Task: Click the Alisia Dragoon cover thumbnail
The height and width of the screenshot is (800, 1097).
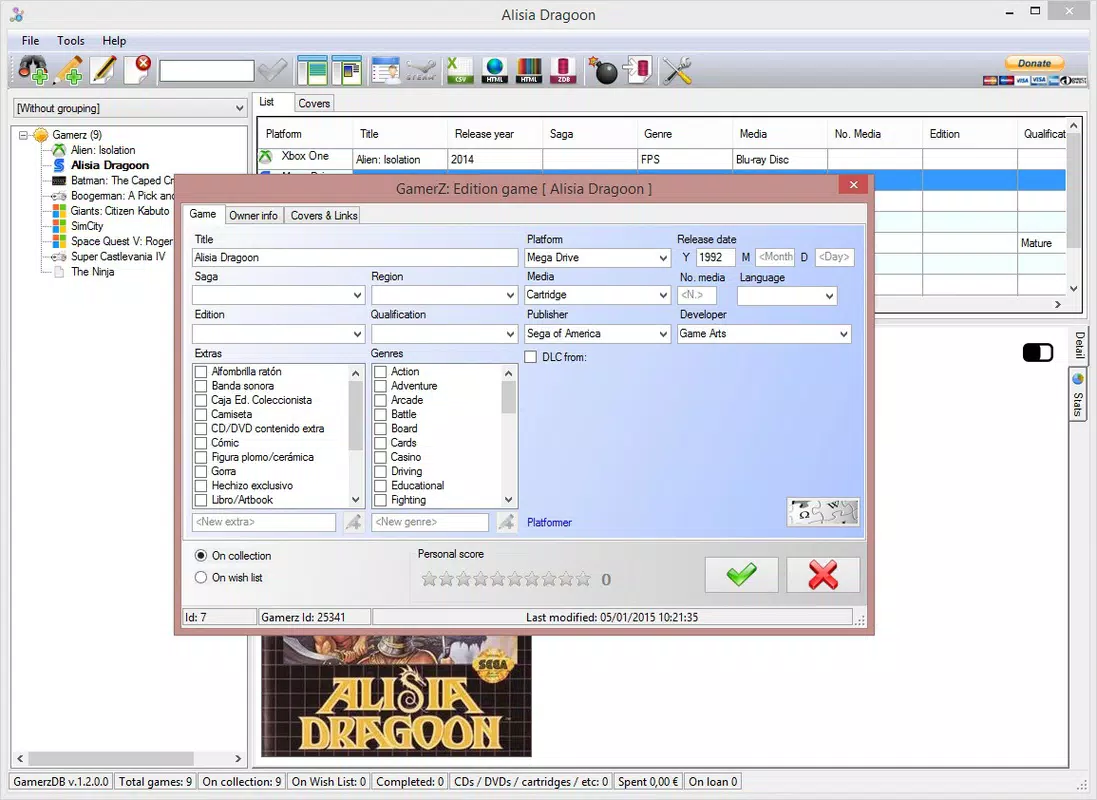Action: 397,696
